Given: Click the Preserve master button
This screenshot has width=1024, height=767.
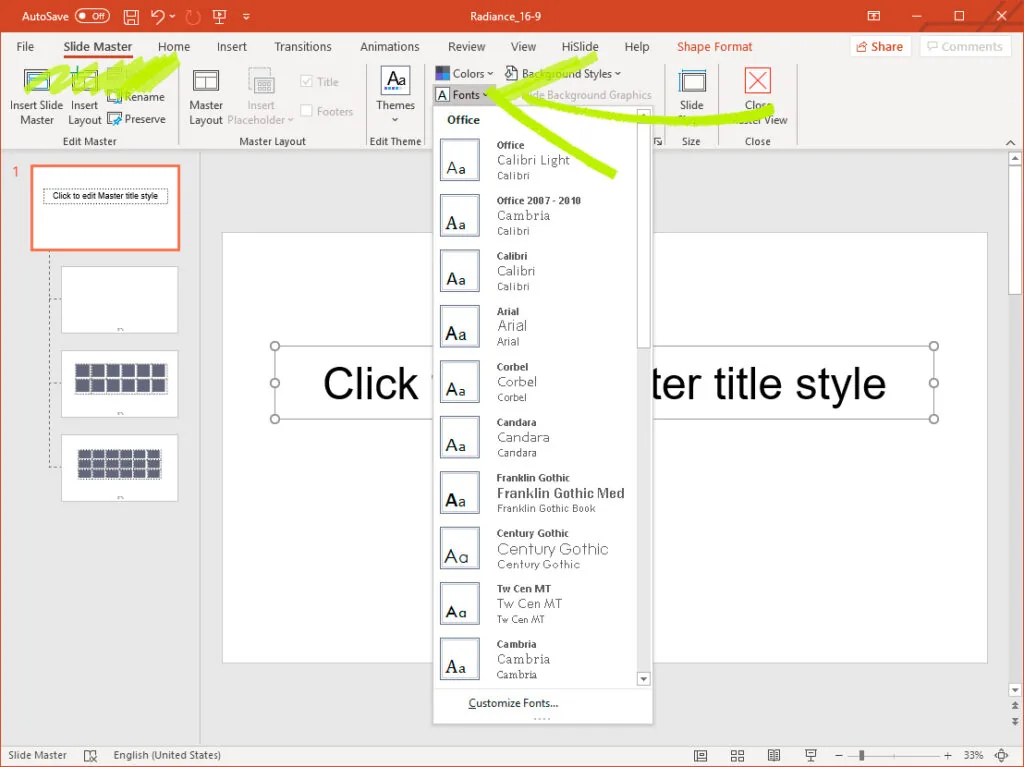Looking at the screenshot, I should [136, 119].
